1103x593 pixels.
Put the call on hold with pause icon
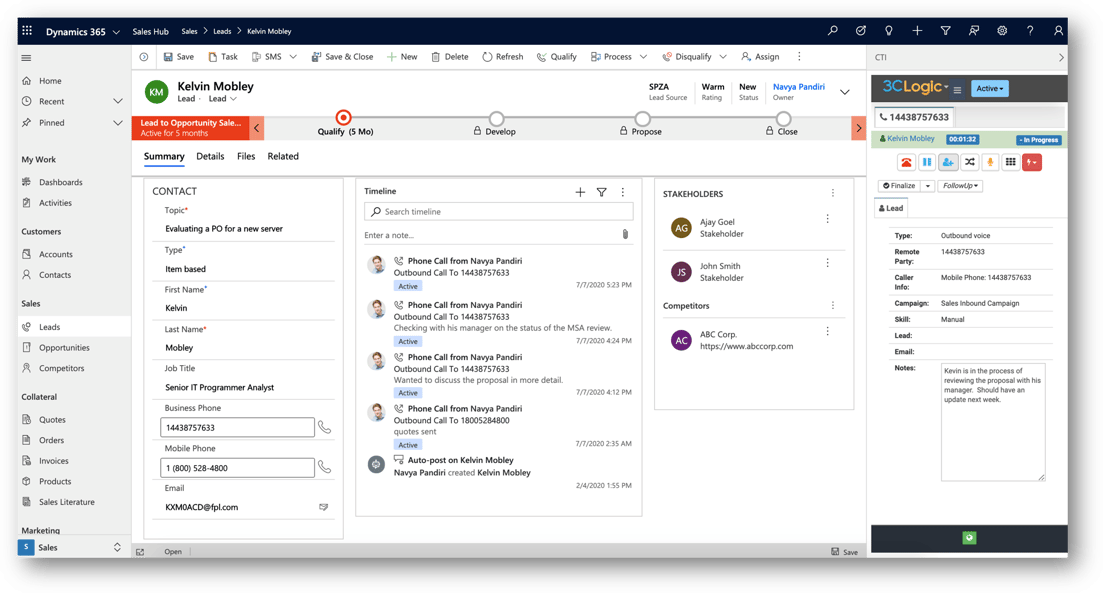(927, 162)
